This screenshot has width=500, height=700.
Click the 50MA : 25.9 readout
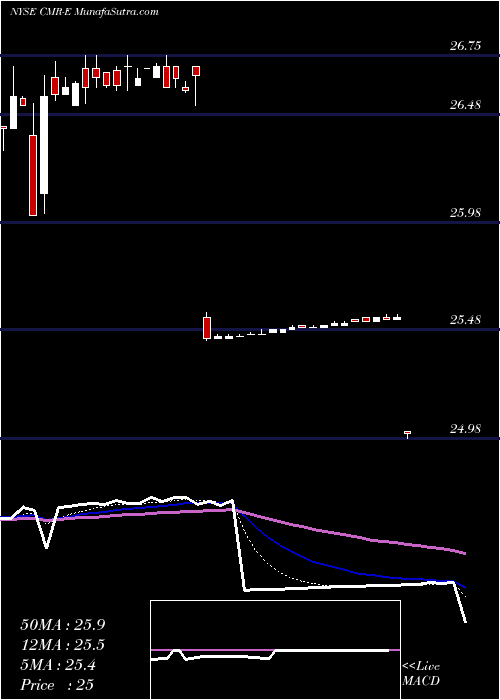coord(62,625)
